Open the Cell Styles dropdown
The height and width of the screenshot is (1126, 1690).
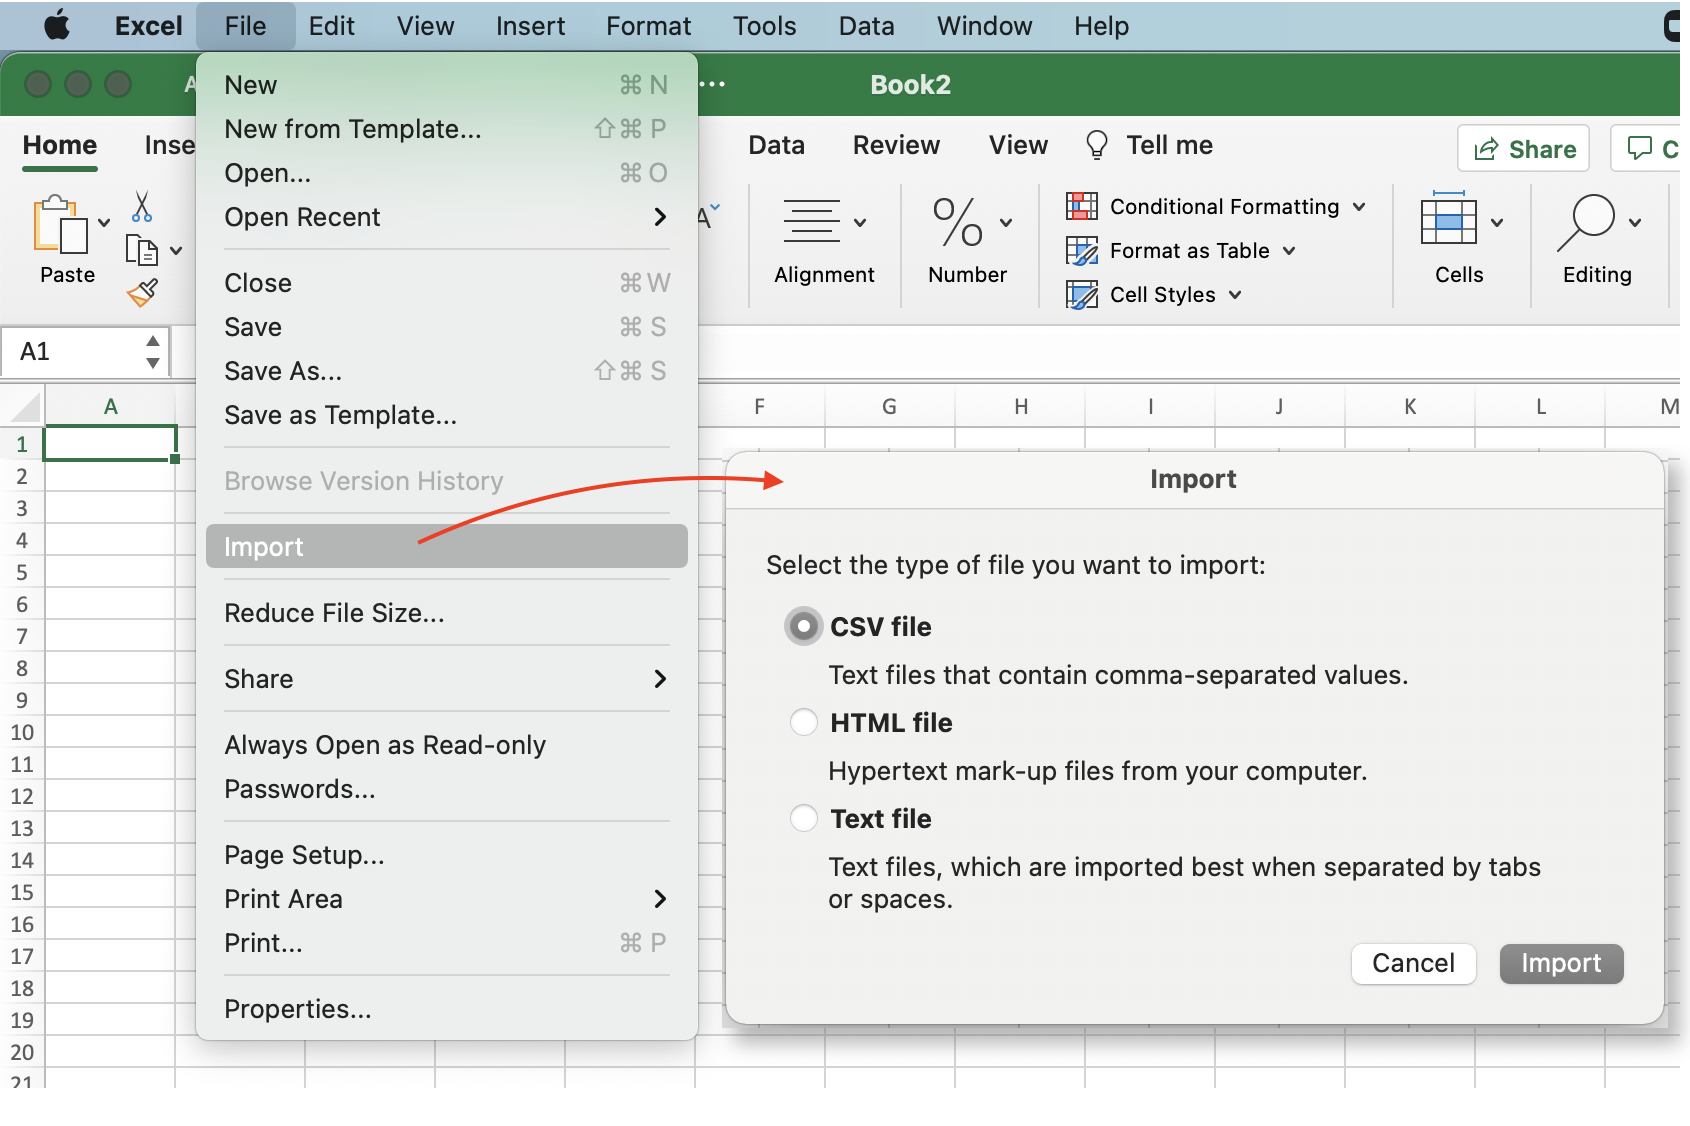coord(1235,295)
